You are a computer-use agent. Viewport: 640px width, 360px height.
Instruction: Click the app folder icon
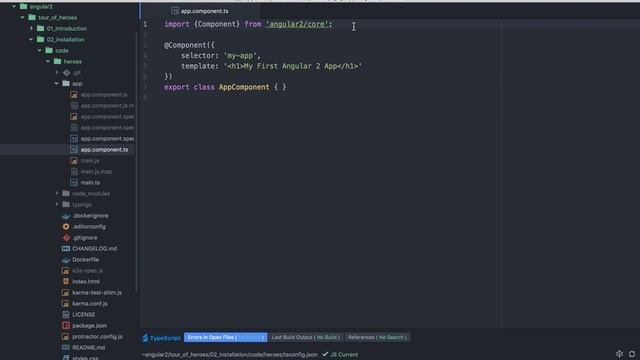[66, 84]
